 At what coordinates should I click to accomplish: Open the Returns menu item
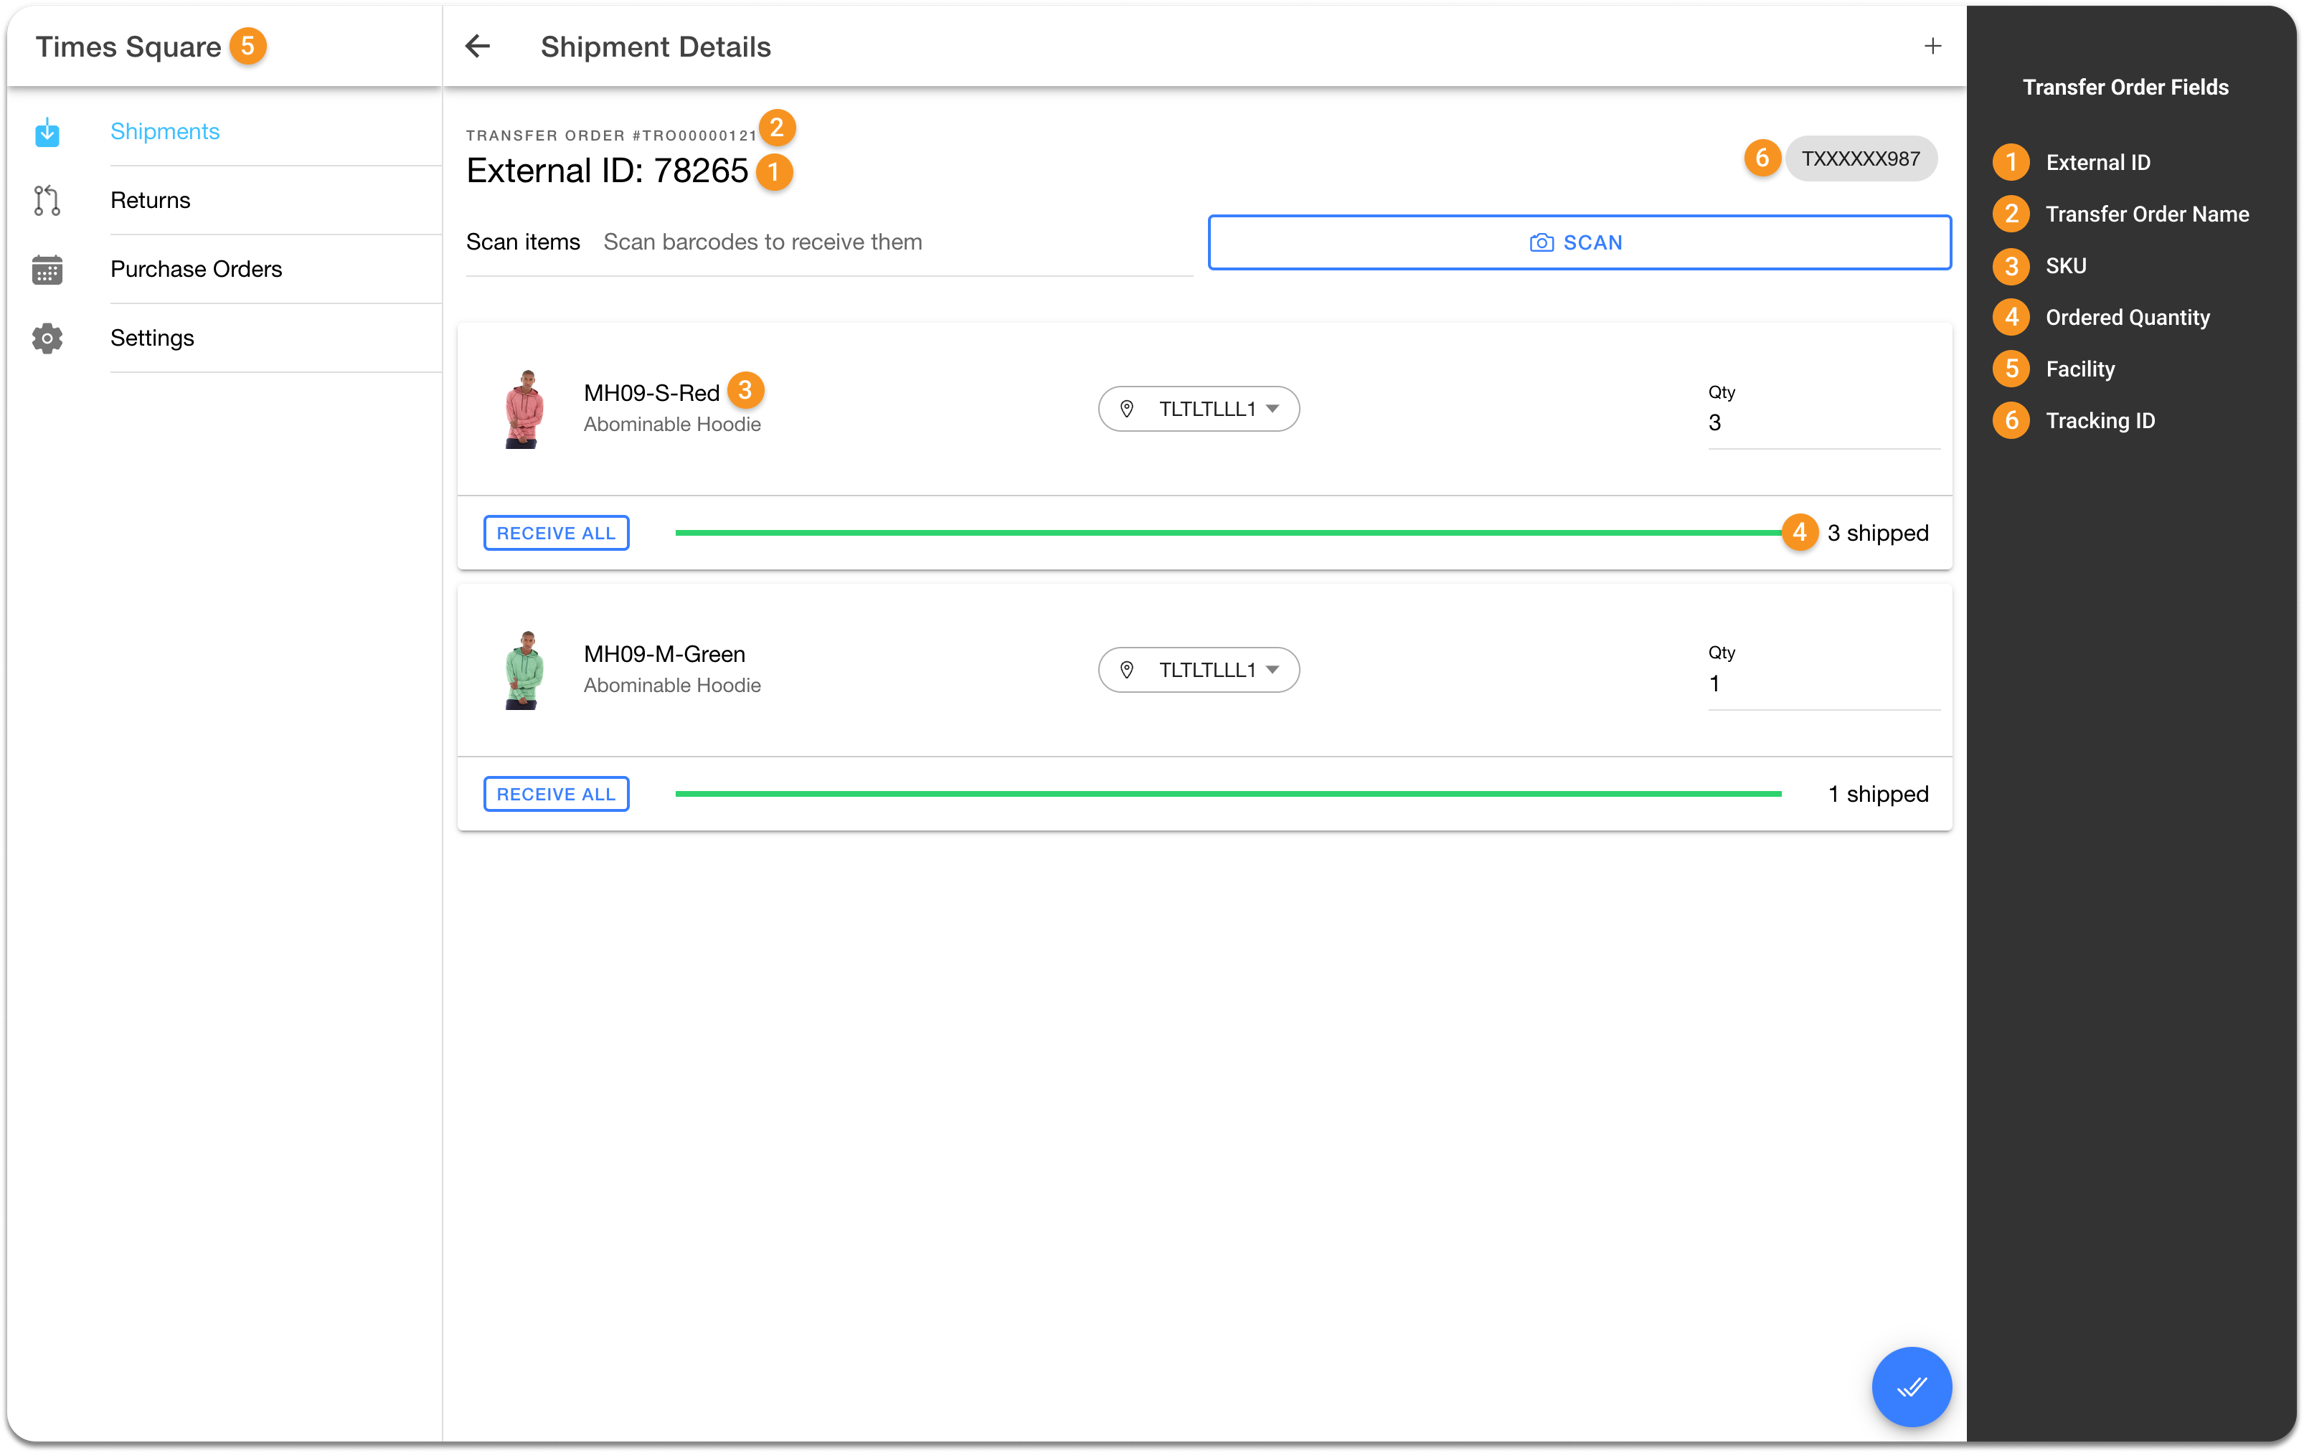(150, 200)
